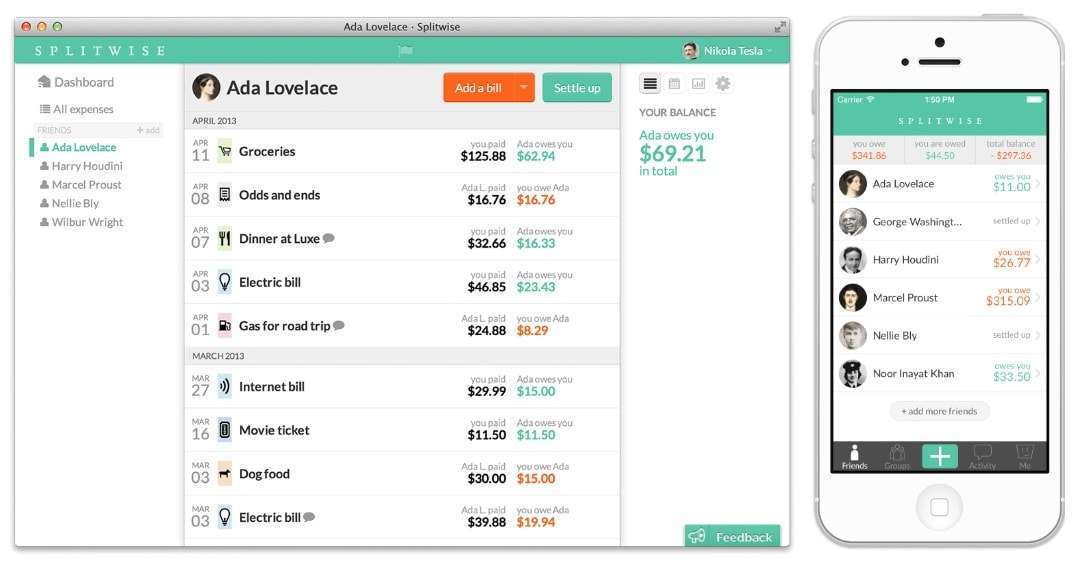Click the Settle up button
Screen dimensions: 1080x565
pyautogui.click(x=577, y=88)
